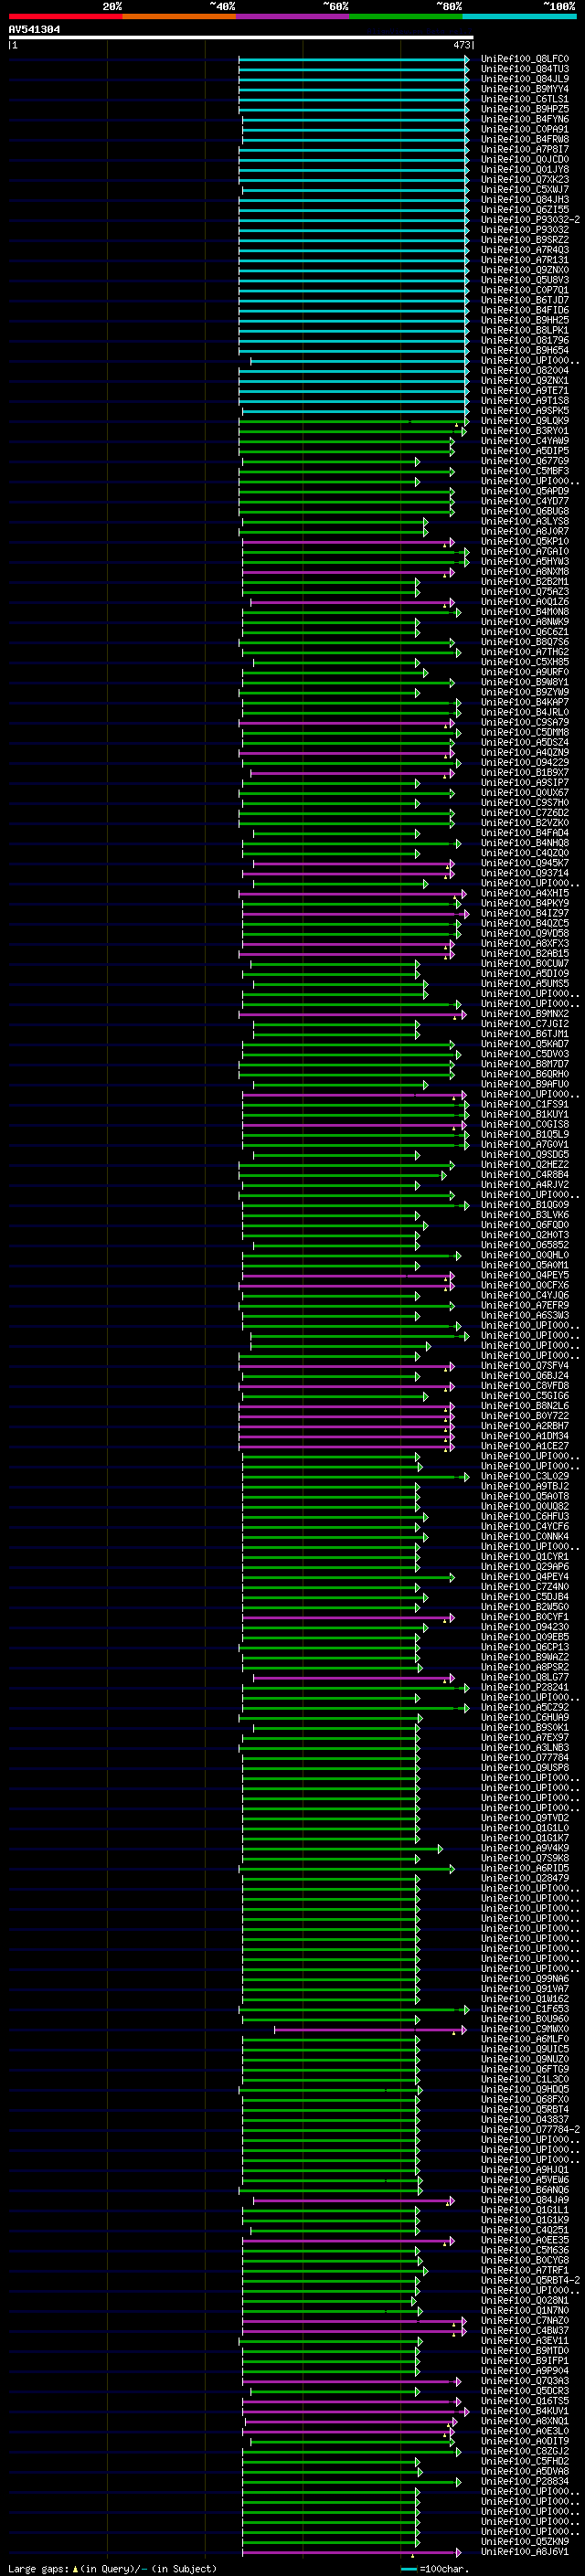Select the query name AV541304
The height and width of the screenshot is (2576, 585).
click(34, 29)
